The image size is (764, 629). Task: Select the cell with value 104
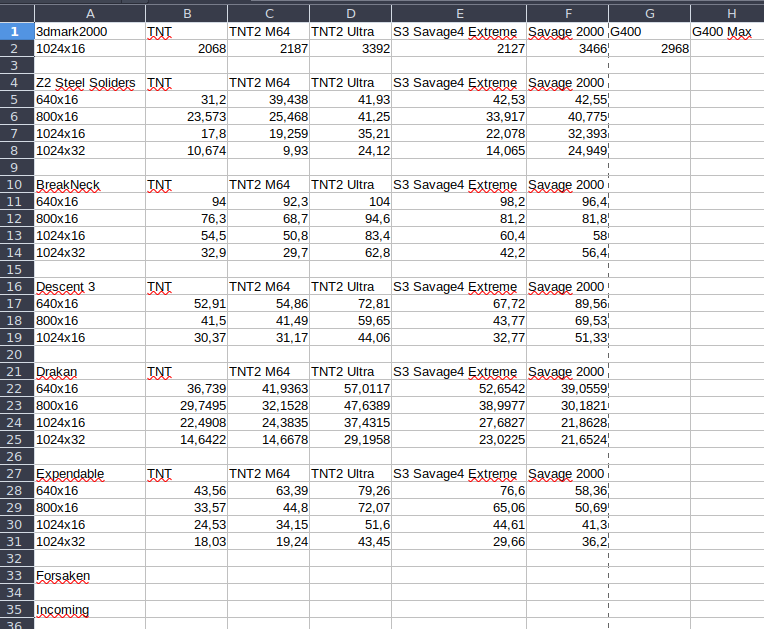pyautogui.click(x=350, y=202)
